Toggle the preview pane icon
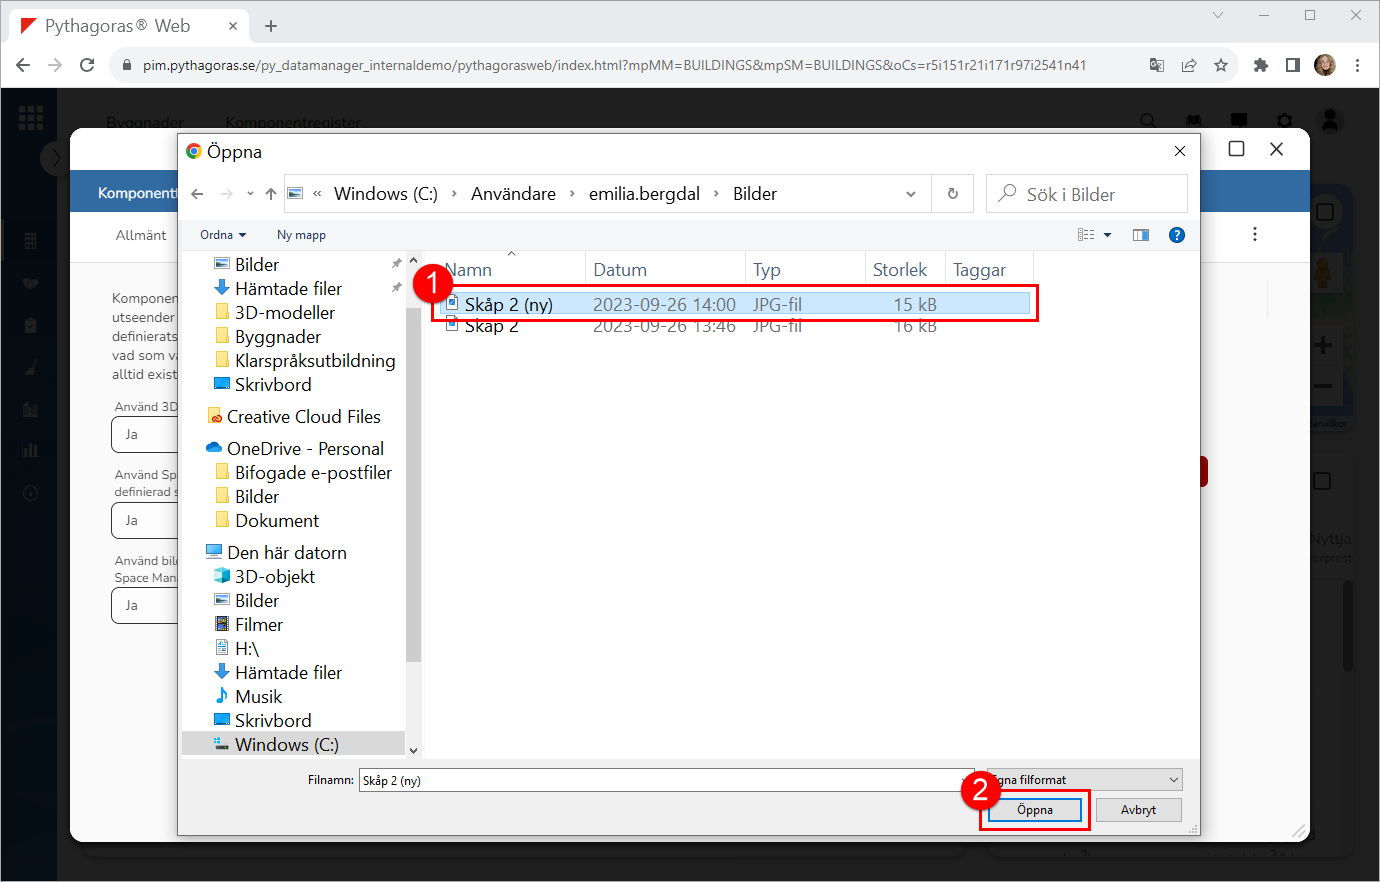This screenshot has height=882, width=1380. [1141, 235]
